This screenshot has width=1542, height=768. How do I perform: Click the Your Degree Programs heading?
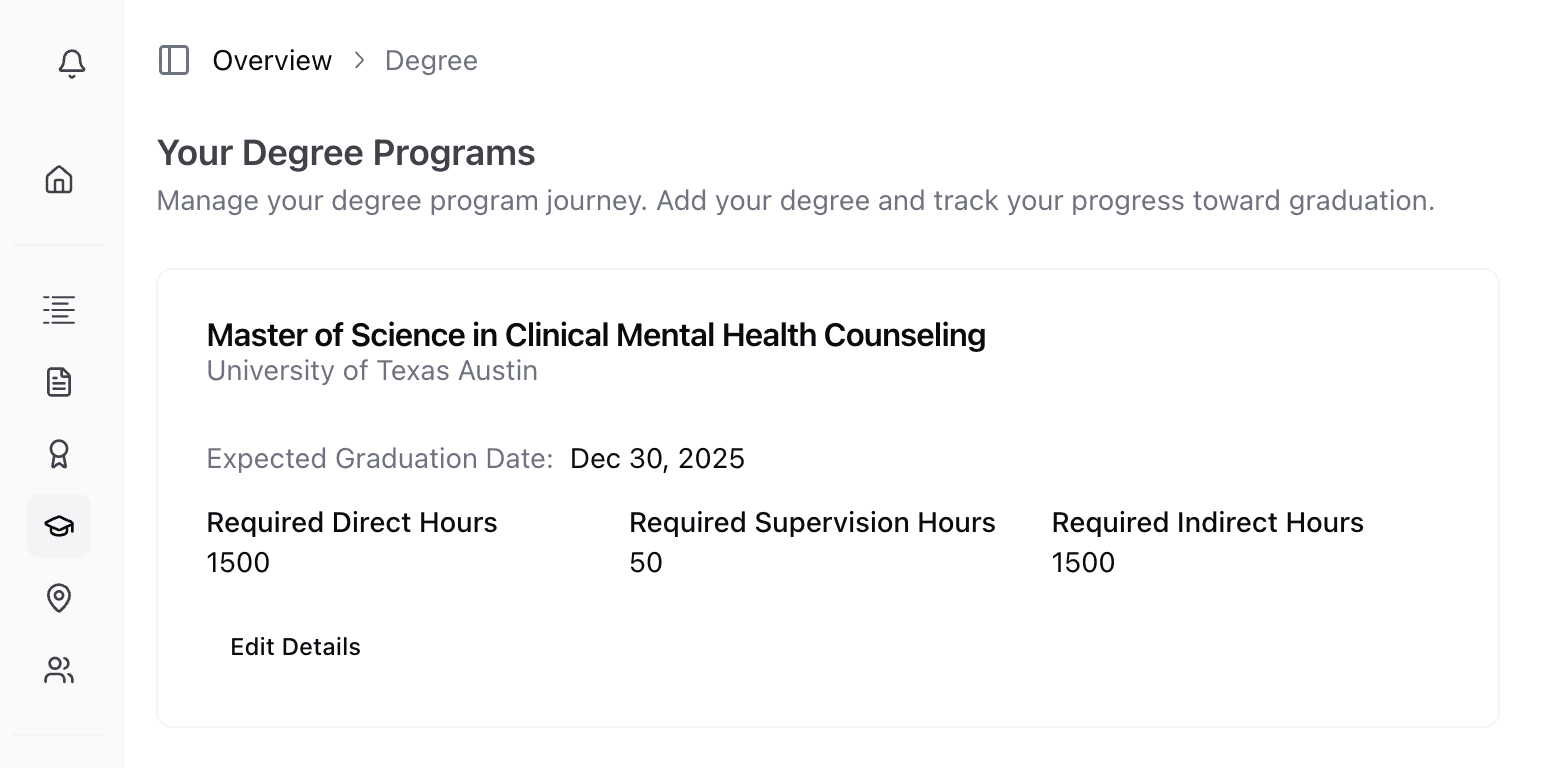(x=346, y=153)
